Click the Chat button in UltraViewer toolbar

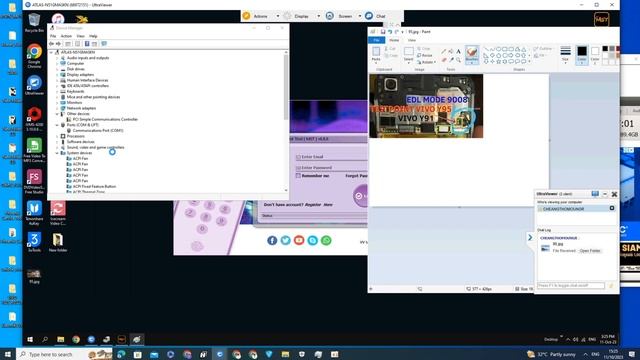pyautogui.click(x=376, y=16)
